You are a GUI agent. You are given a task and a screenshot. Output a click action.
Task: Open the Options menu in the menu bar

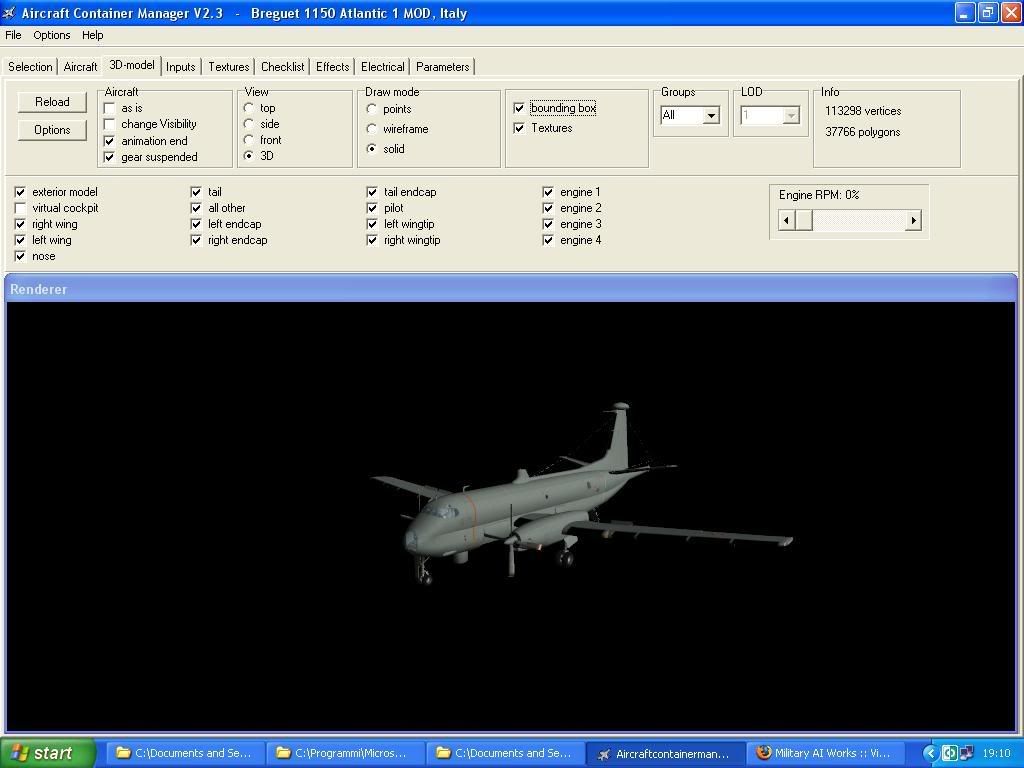[x=52, y=35]
